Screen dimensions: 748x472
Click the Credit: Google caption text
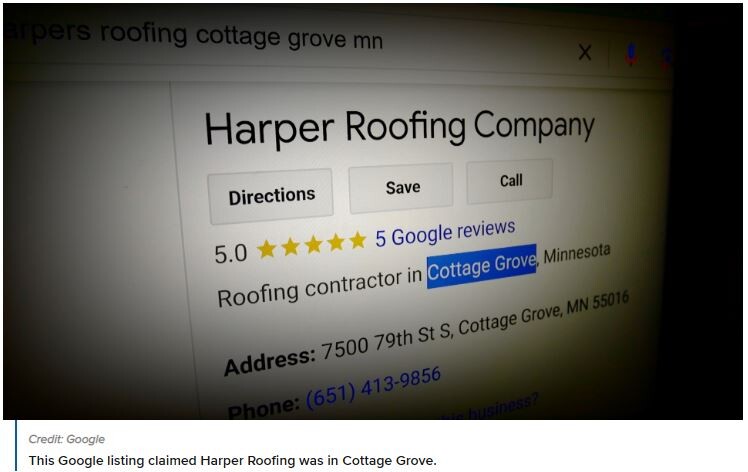pos(66,439)
